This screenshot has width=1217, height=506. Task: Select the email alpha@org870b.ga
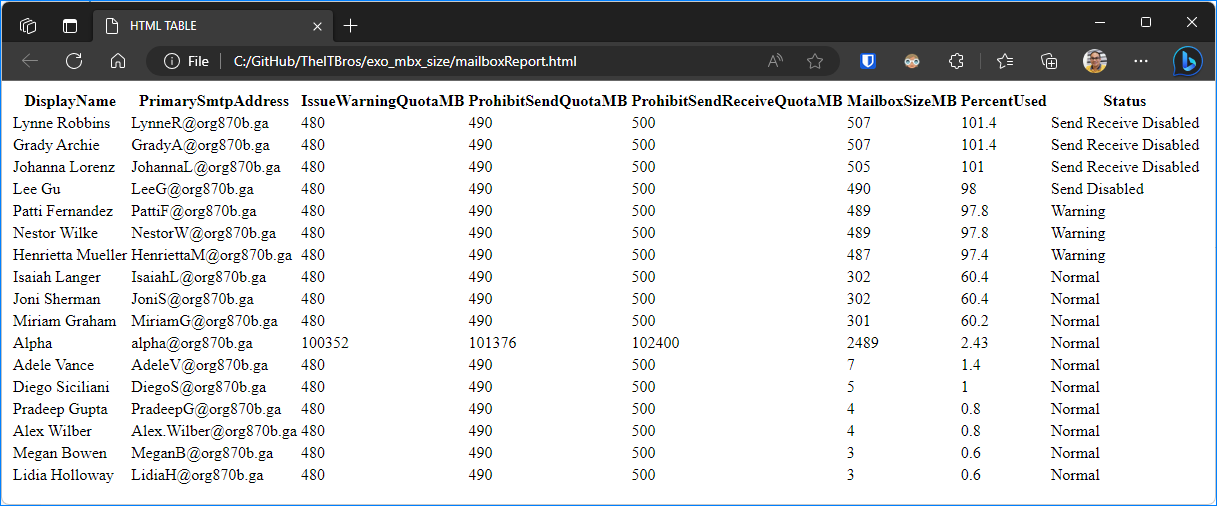[192, 343]
